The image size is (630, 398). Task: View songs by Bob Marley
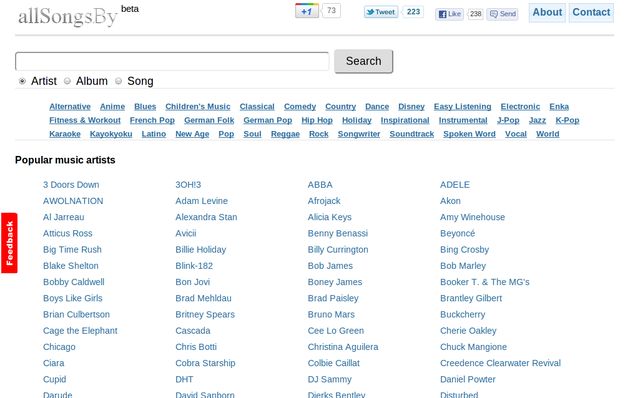click(x=463, y=266)
